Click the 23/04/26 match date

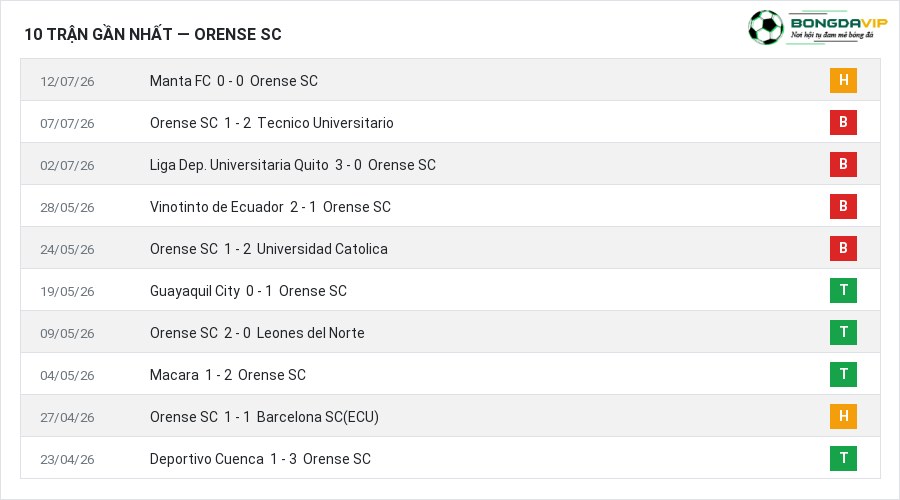(x=67, y=459)
